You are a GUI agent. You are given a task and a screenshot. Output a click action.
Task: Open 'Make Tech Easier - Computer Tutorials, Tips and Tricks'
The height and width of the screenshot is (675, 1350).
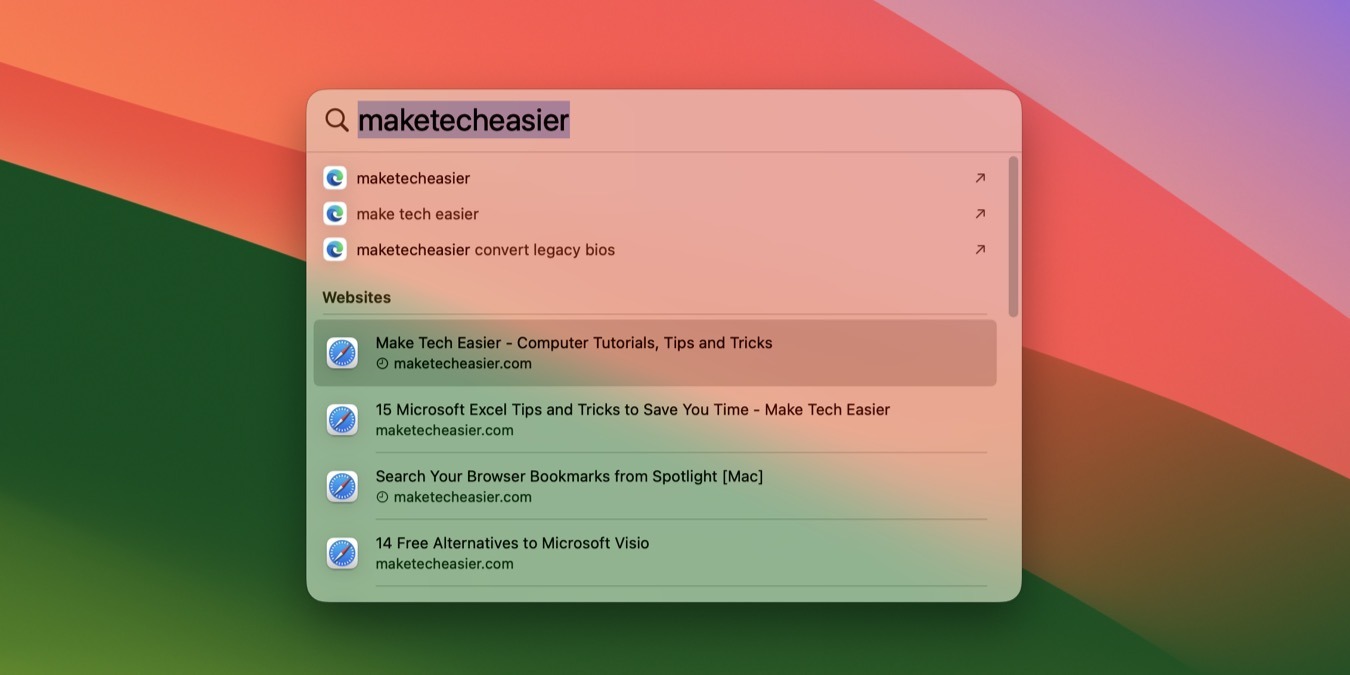pyautogui.click(x=573, y=342)
